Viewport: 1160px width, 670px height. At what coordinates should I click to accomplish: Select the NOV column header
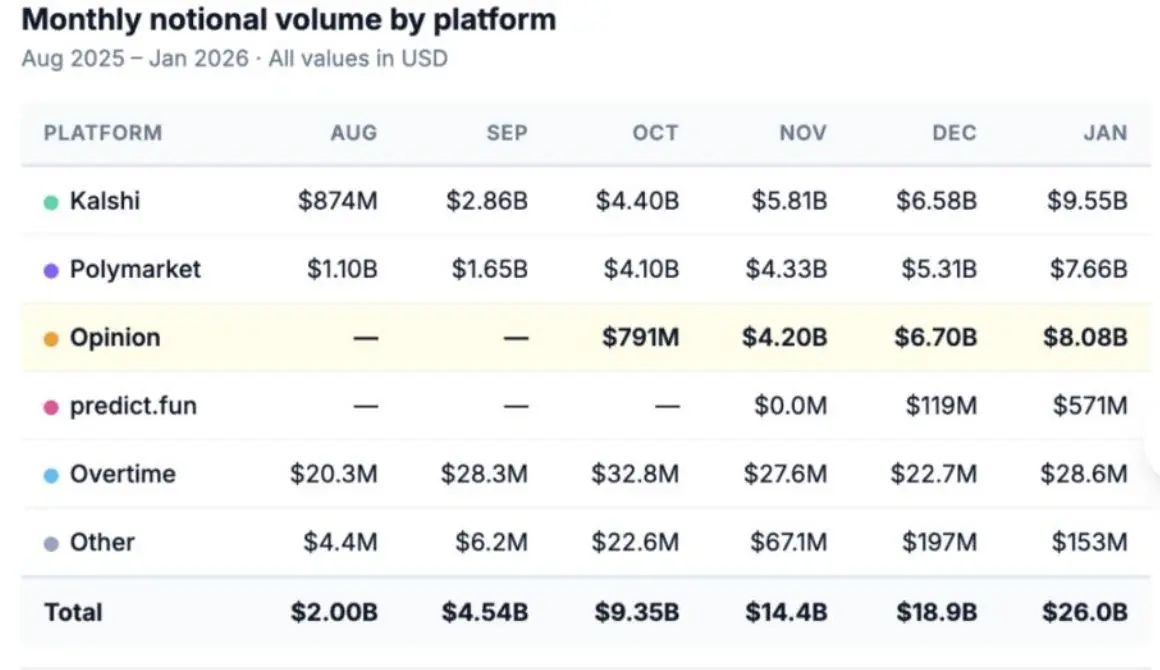point(803,133)
